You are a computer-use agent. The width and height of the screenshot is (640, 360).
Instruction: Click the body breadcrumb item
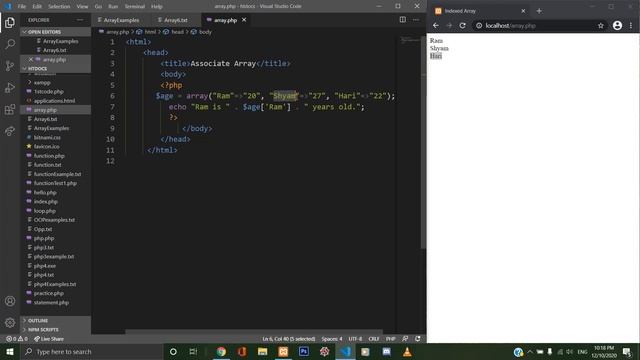(x=205, y=32)
